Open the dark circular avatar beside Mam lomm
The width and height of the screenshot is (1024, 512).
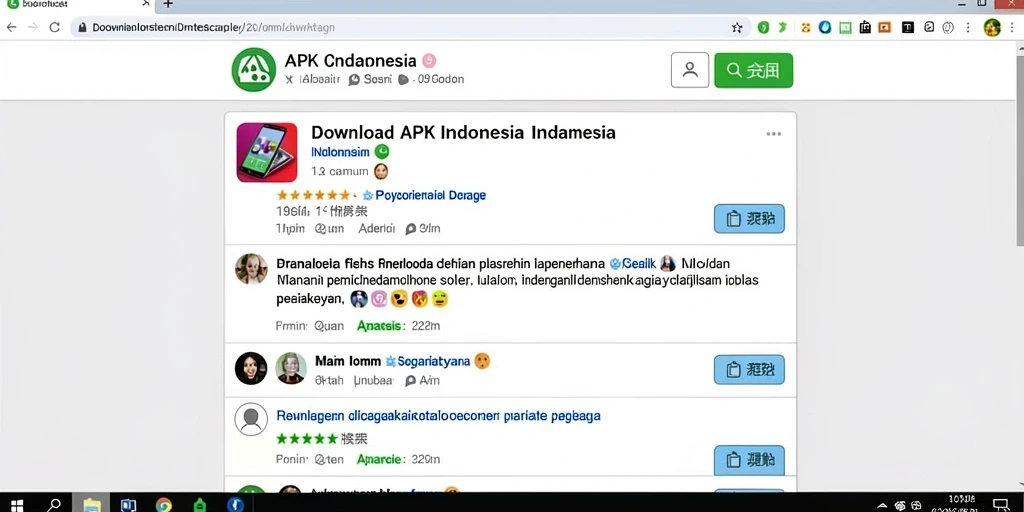pos(251,368)
